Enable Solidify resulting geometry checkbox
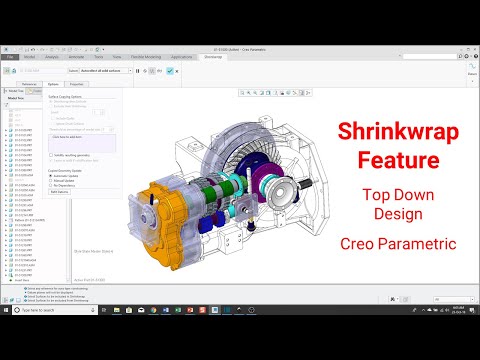The image size is (480, 360). pos(51,155)
